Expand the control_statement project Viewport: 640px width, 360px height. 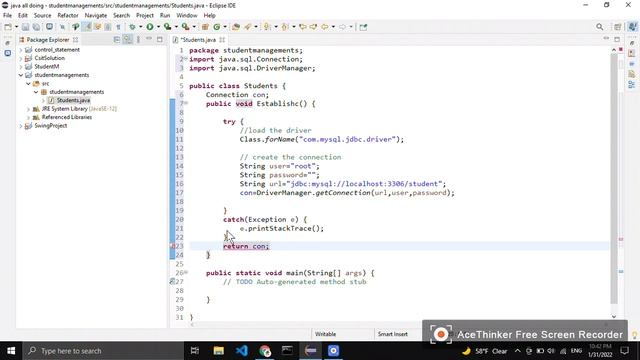tap(21, 50)
